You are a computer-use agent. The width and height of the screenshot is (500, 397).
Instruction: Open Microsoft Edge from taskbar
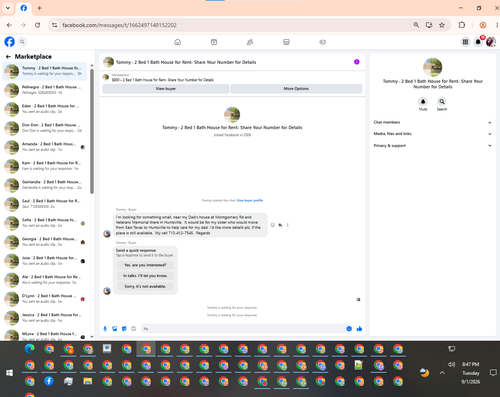pos(30,349)
